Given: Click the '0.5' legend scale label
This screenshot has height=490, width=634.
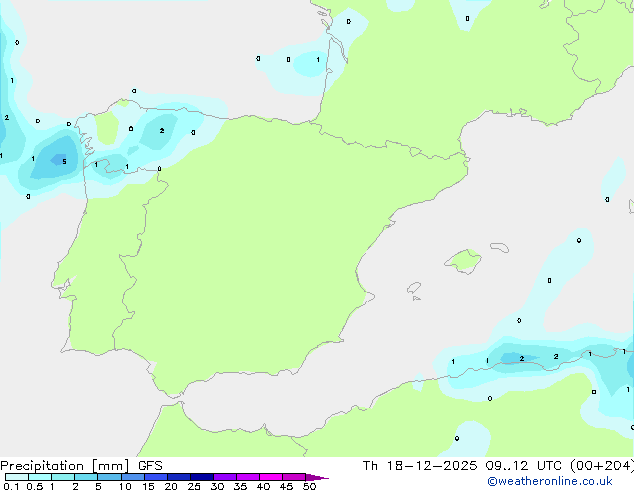Looking at the screenshot, I should [x=34, y=486].
